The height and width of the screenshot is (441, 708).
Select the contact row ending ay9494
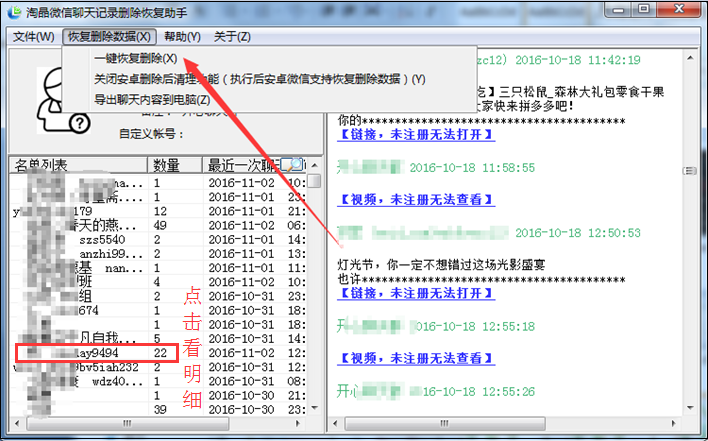click(x=158, y=353)
